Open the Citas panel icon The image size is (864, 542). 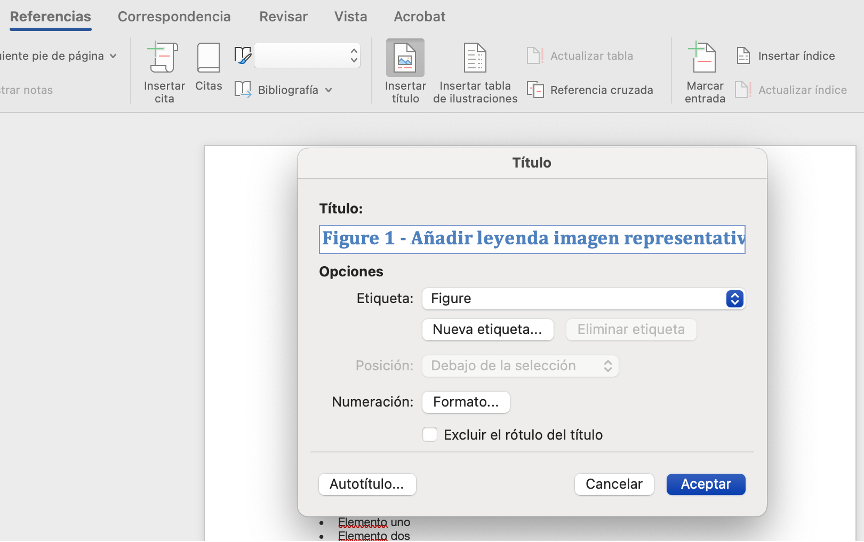[208, 58]
